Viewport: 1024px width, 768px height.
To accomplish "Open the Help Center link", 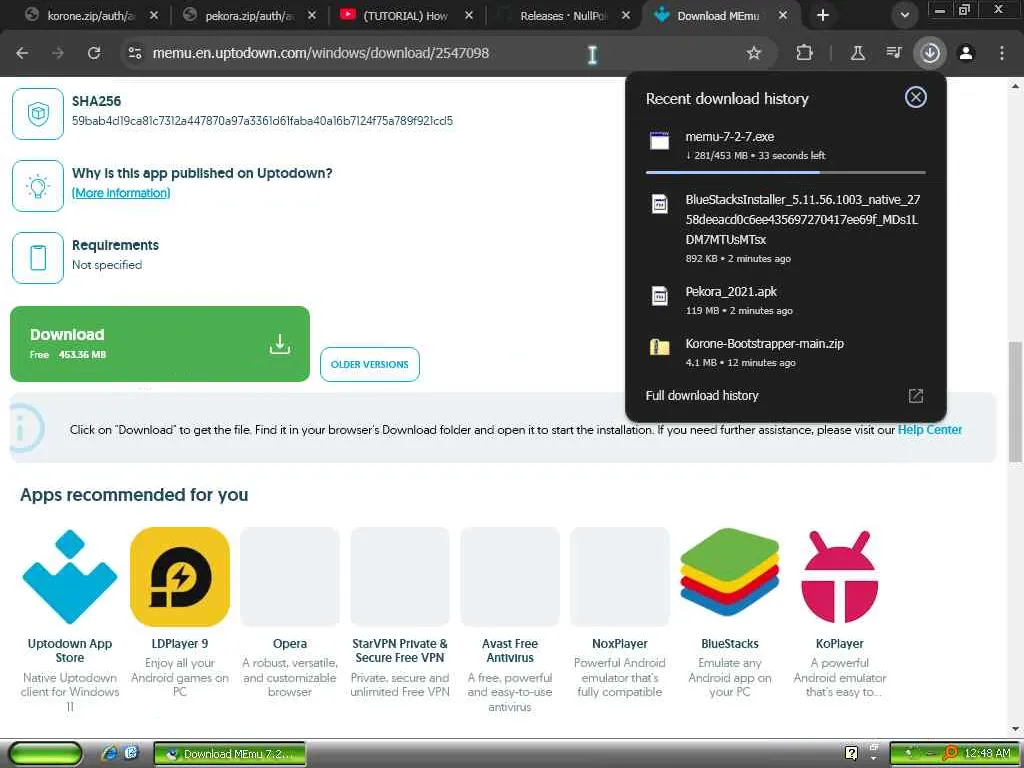I will click(929, 430).
